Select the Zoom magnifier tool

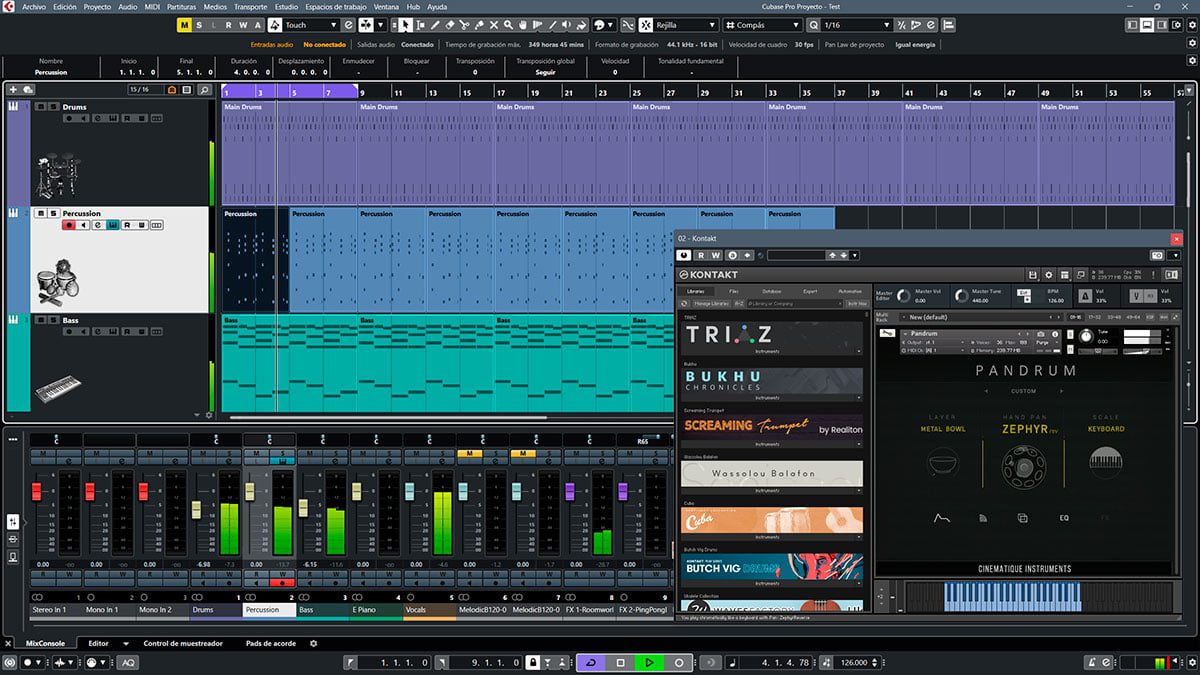coord(508,25)
